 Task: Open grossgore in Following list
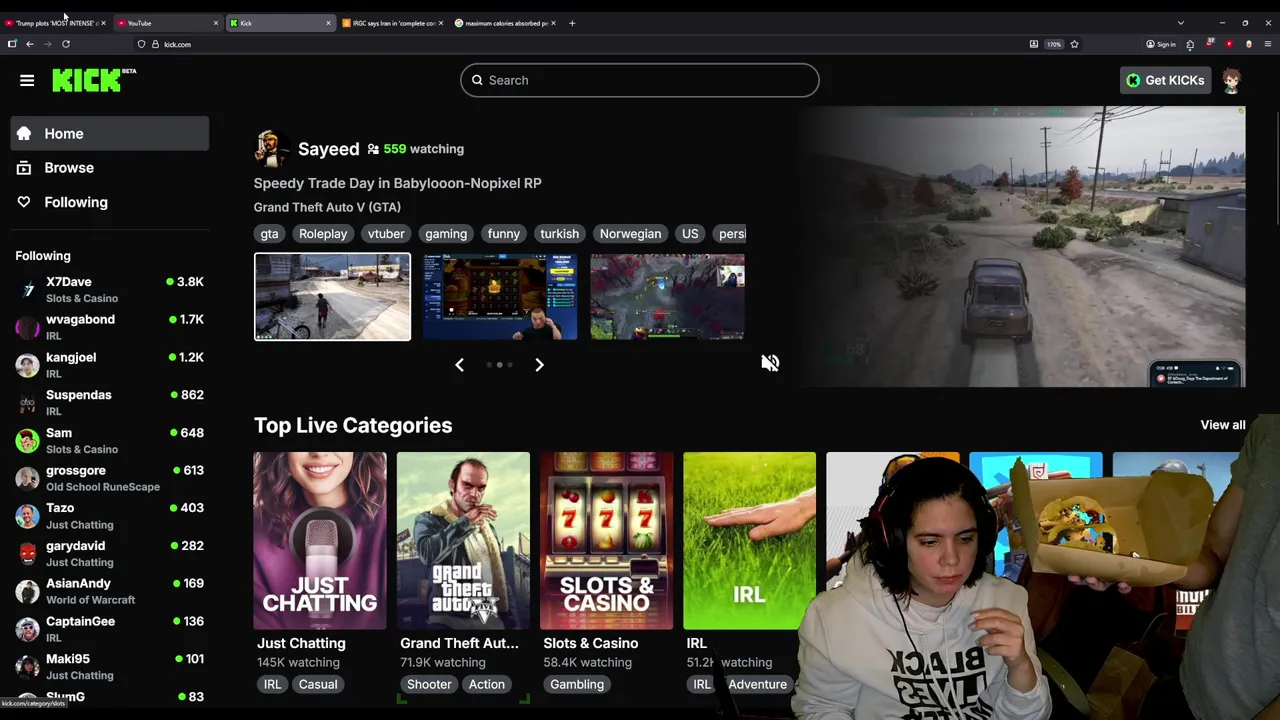click(110, 478)
